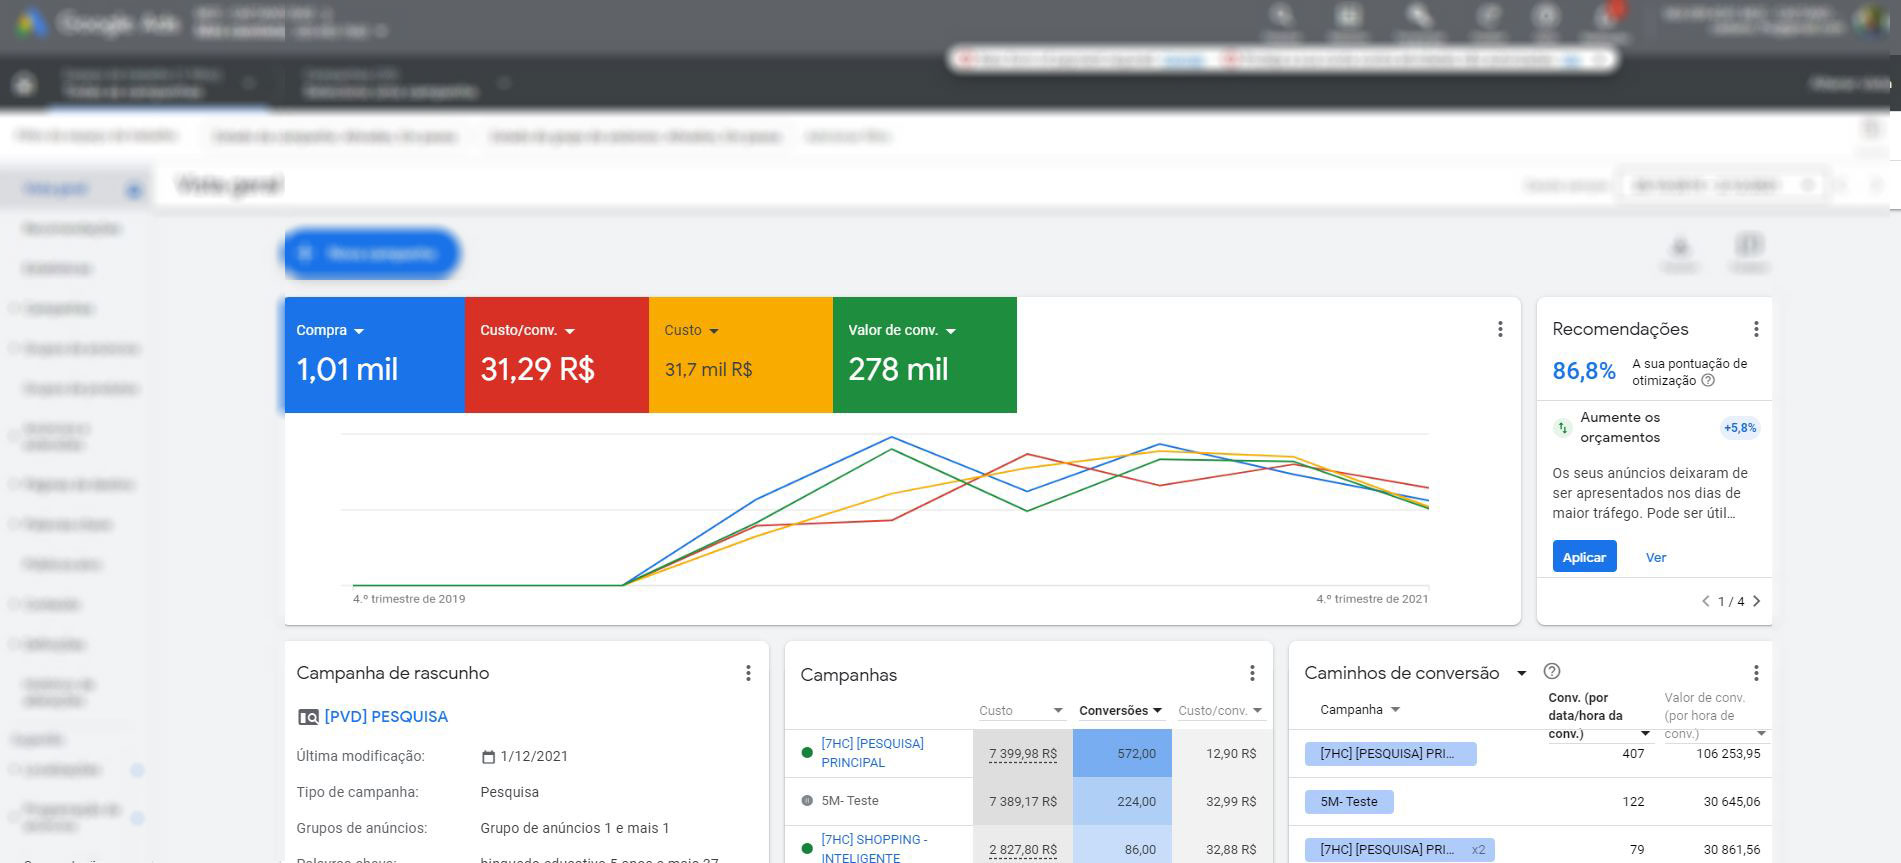
Task: Open the Recomendações card options menu
Action: pyautogui.click(x=1755, y=329)
